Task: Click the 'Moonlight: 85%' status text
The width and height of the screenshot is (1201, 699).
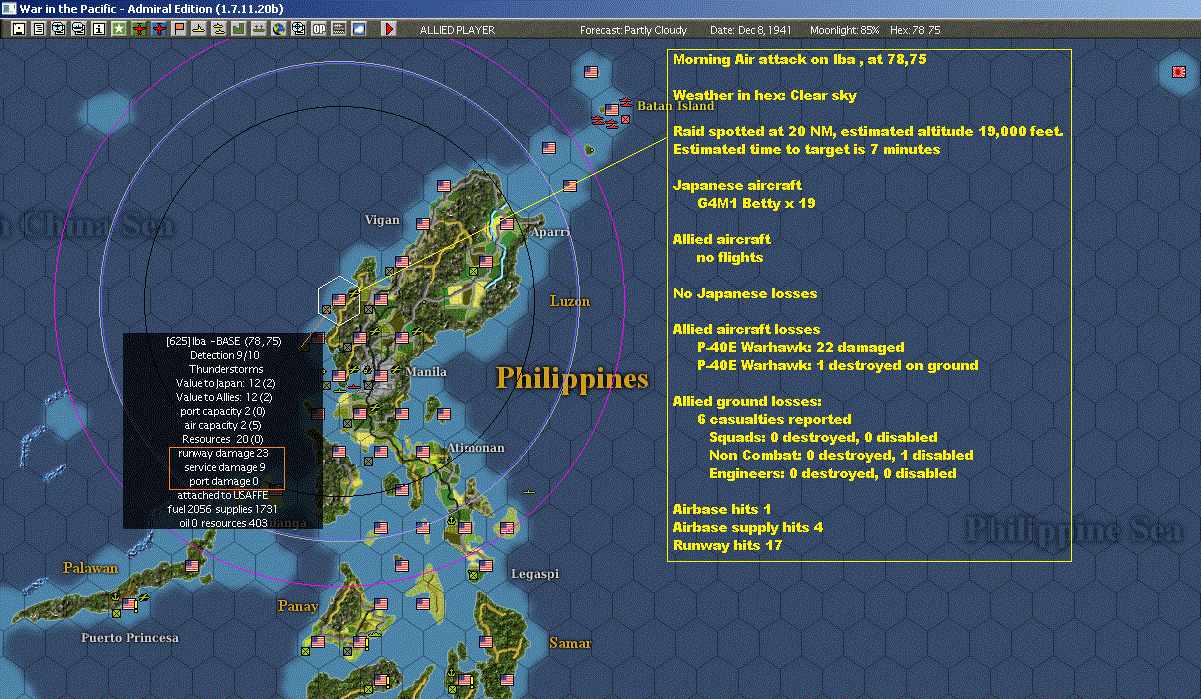Action: (x=844, y=30)
